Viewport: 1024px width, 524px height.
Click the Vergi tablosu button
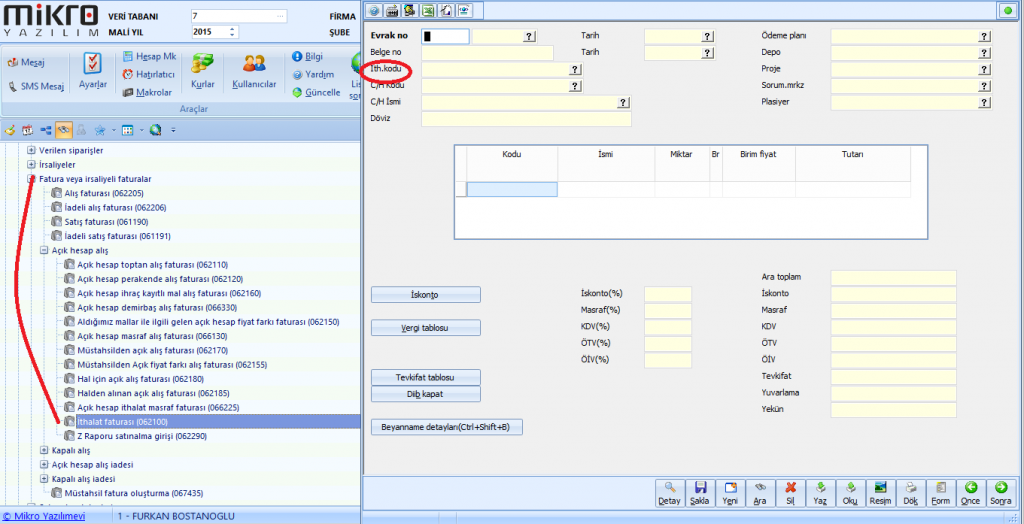426,328
